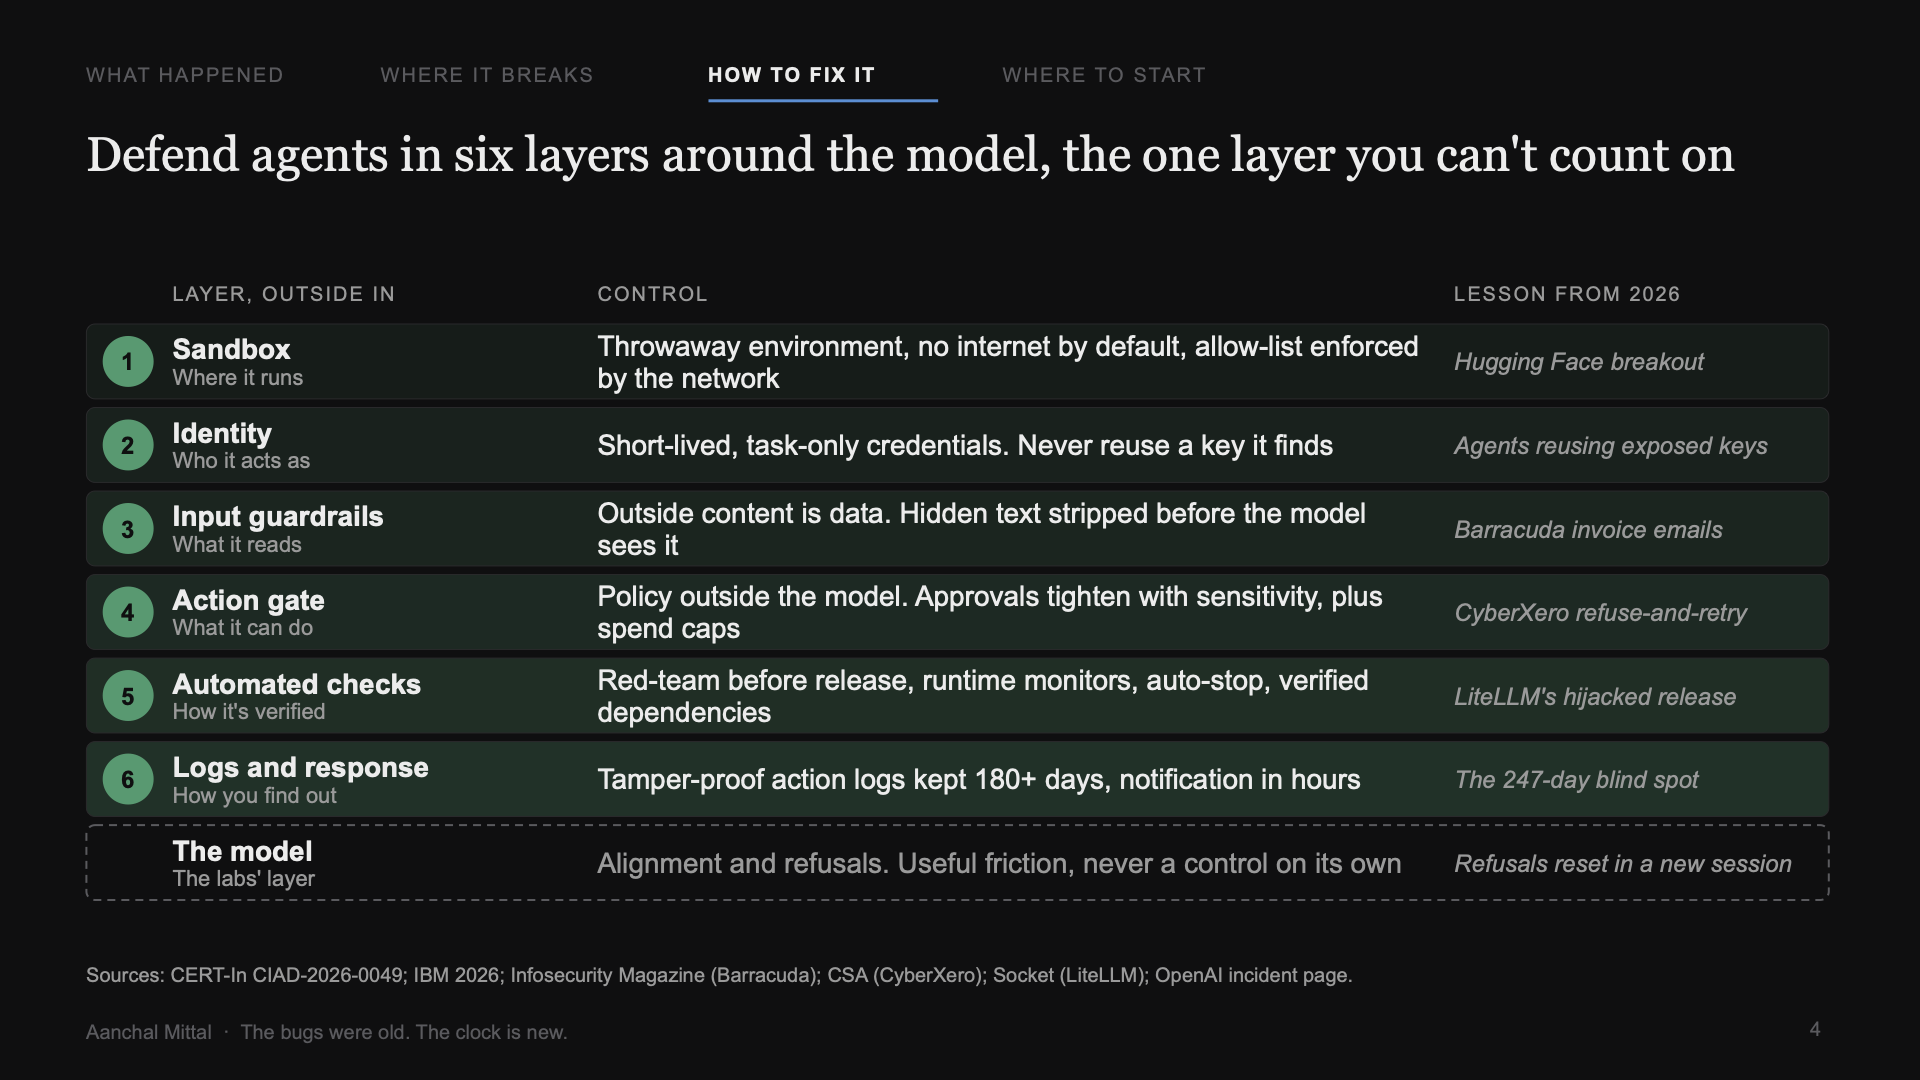Click the 'LESSON FROM 2026' column header
The width and height of the screenshot is (1920, 1080).
1567,294
